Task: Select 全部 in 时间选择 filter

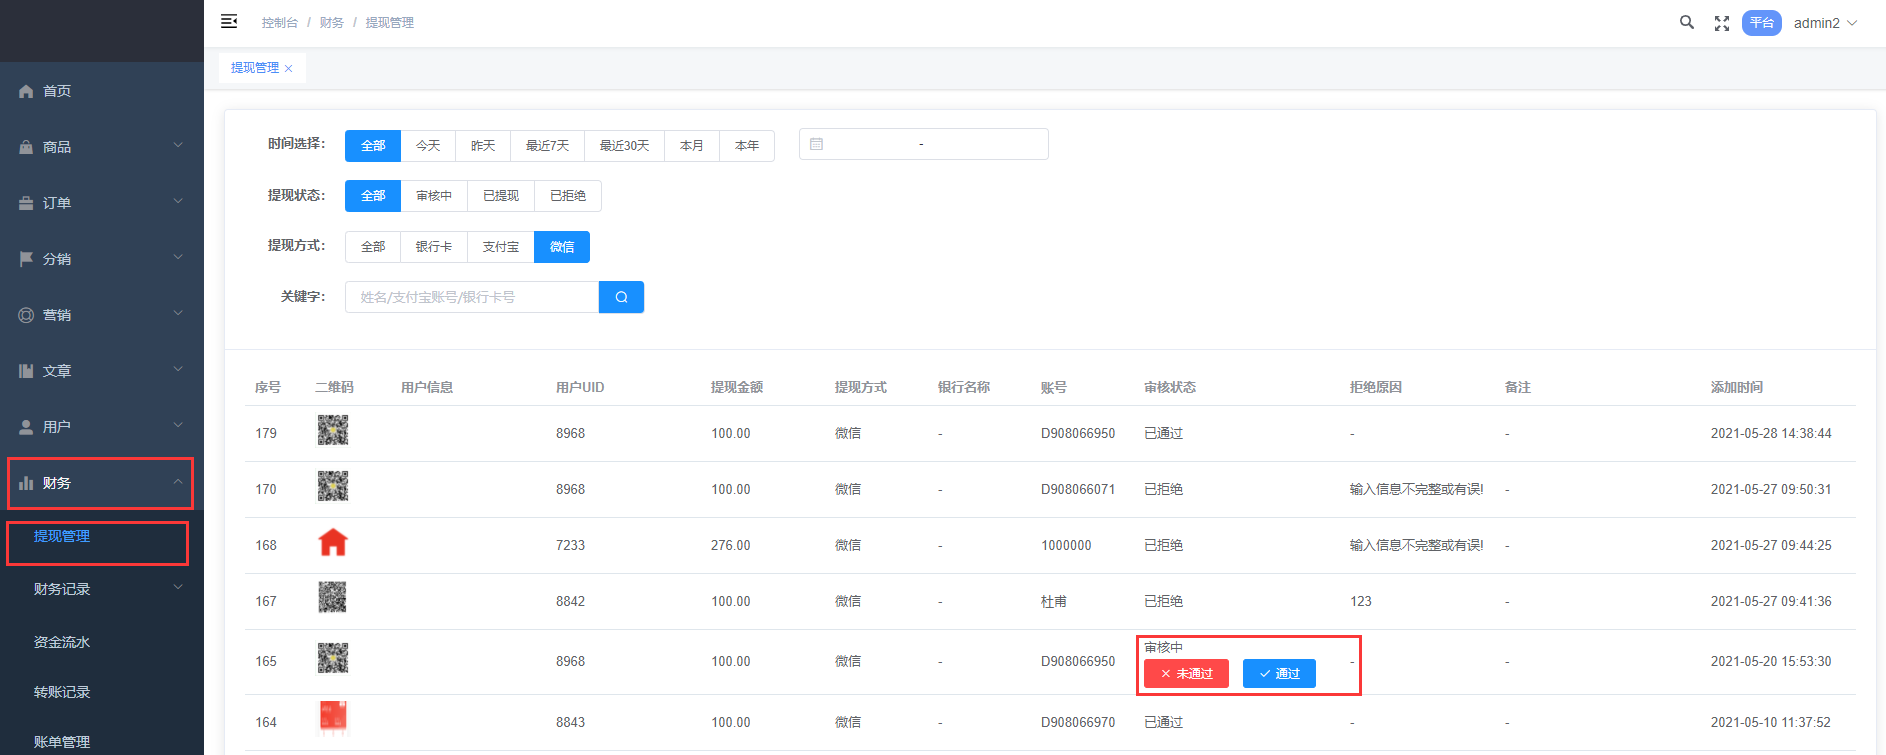Action: 373,145
